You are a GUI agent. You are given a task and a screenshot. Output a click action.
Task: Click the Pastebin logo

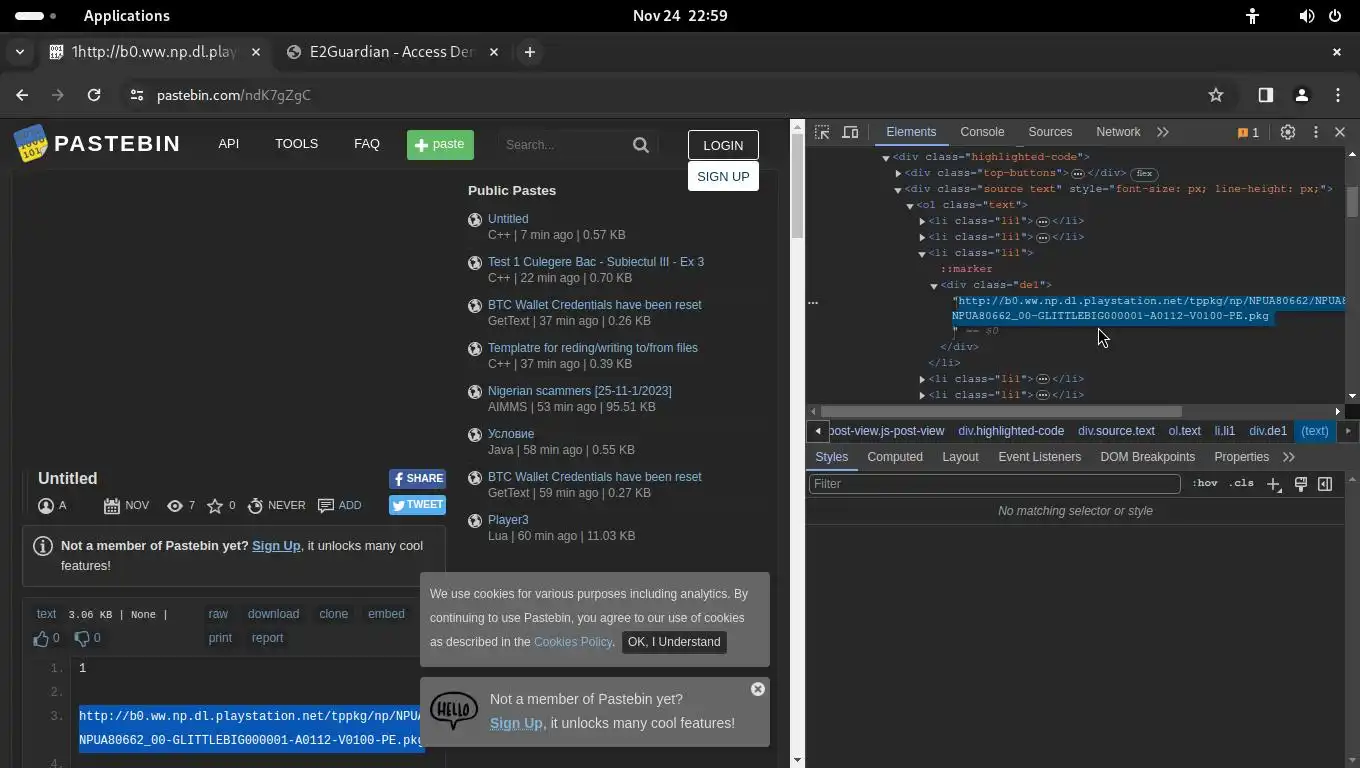[97, 144]
